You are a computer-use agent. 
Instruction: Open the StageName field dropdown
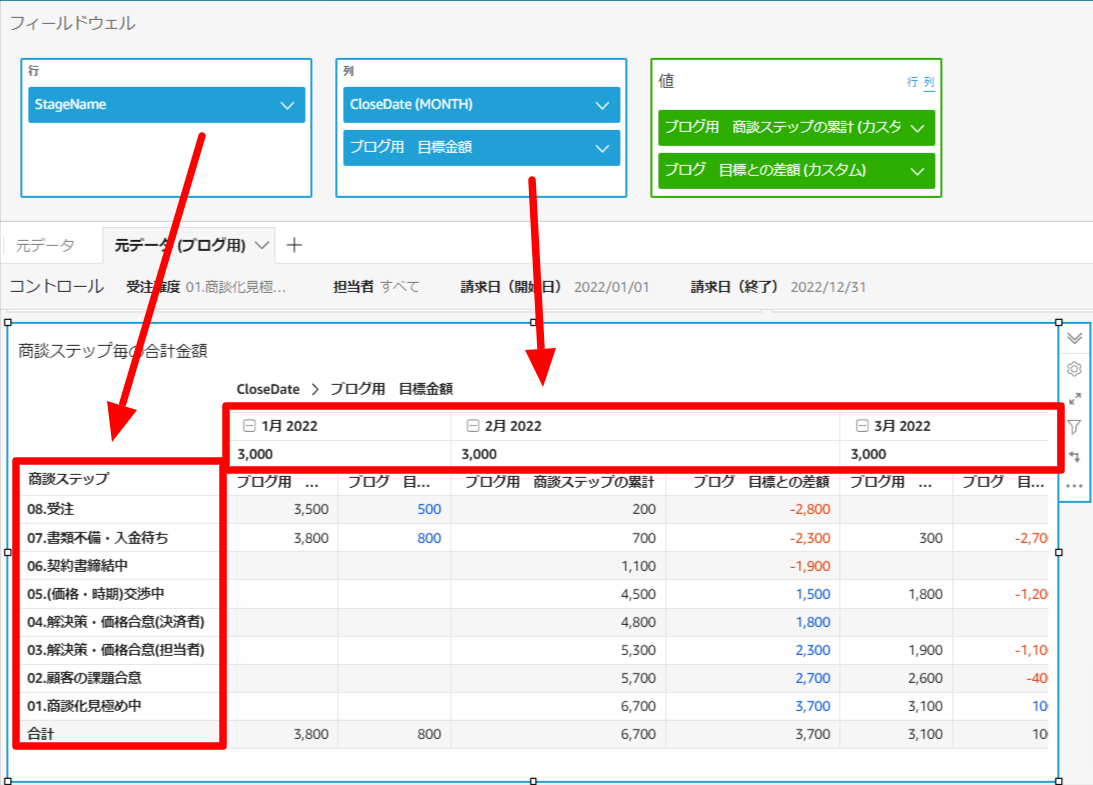[x=287, y=105]
